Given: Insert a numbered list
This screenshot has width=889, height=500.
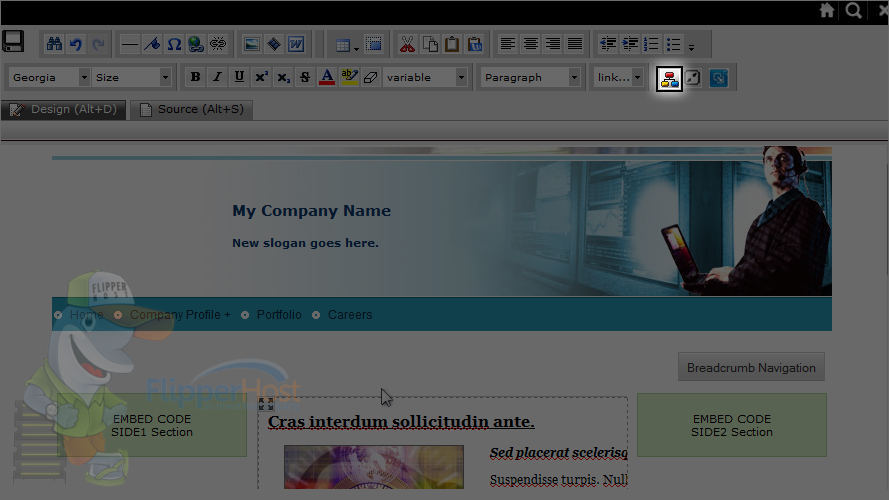Looking at the screenshot, I should (x=652, y=44).
